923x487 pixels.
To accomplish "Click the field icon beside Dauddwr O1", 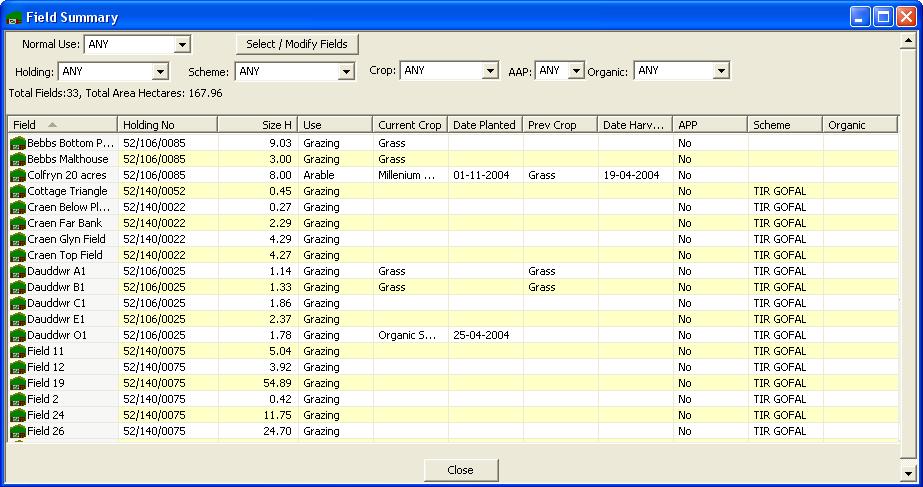I will pos(18,335).
